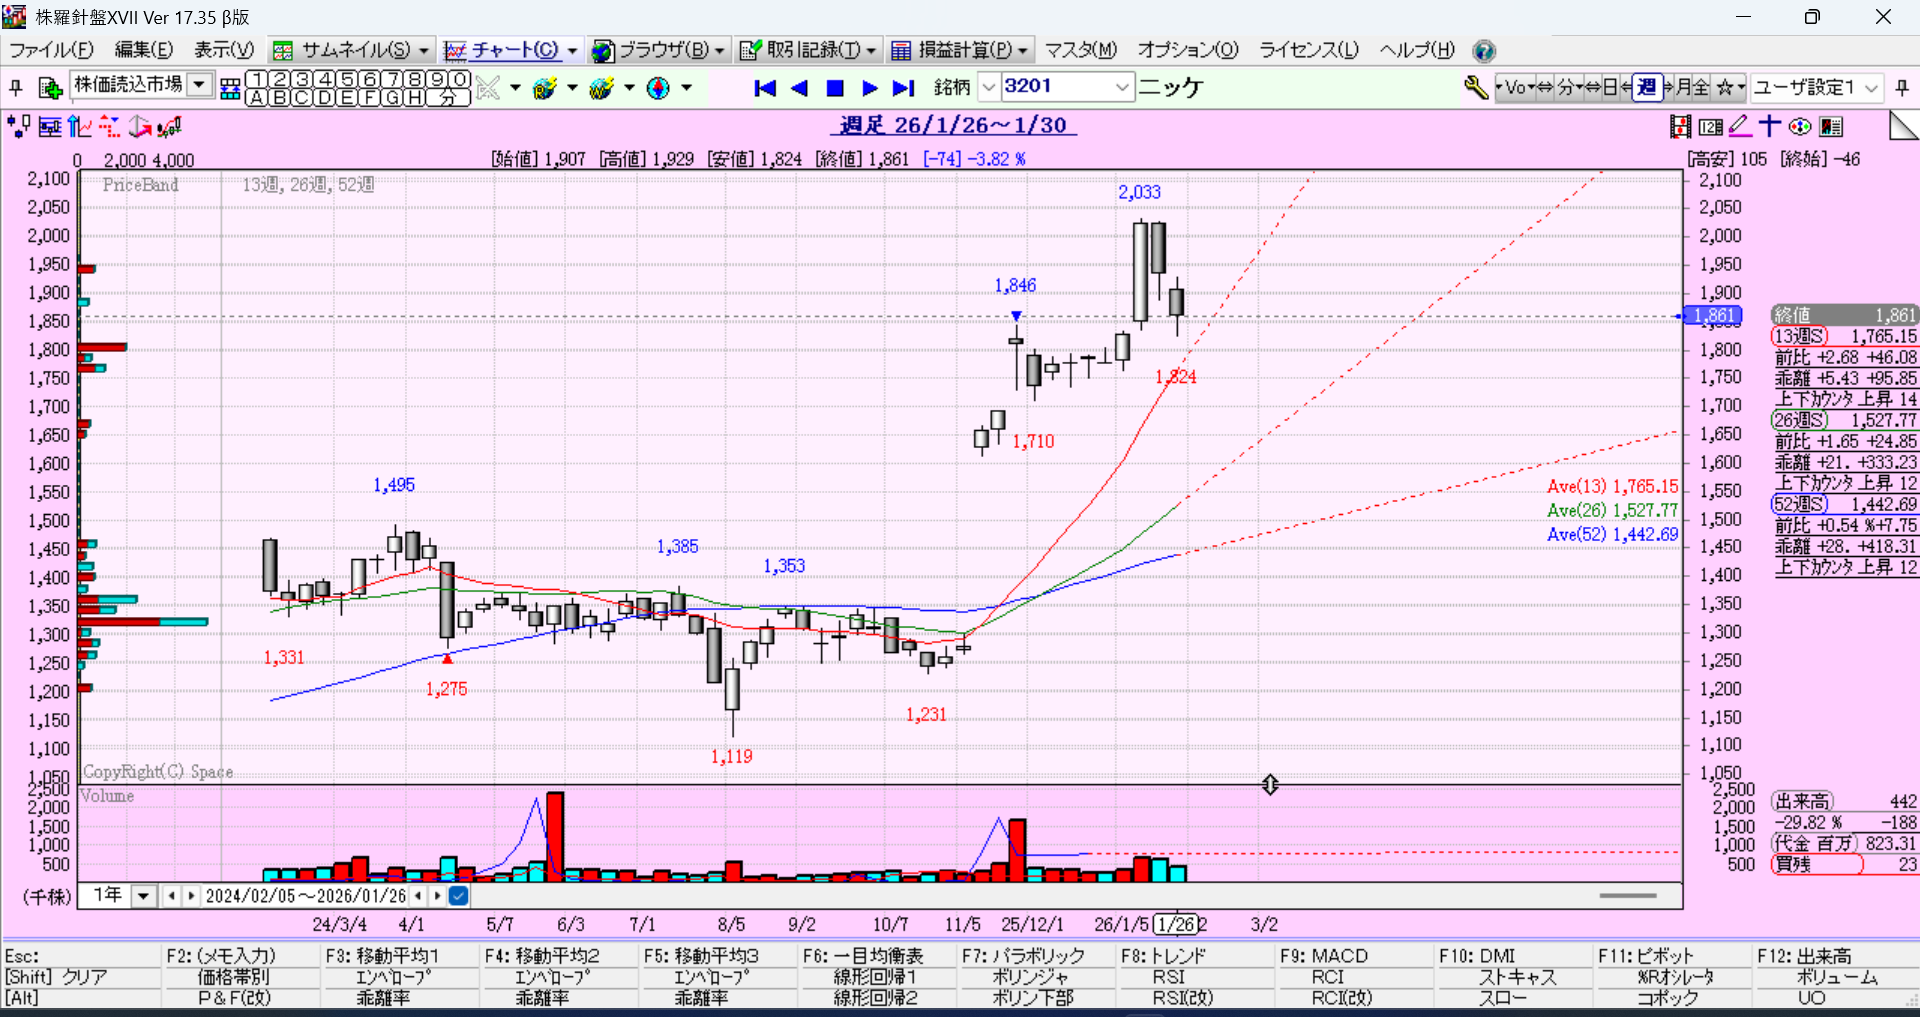The height and width of the screenshot is (1017, 1920).
Task: Click the wrench settings icon
Action: [1475, 88]
